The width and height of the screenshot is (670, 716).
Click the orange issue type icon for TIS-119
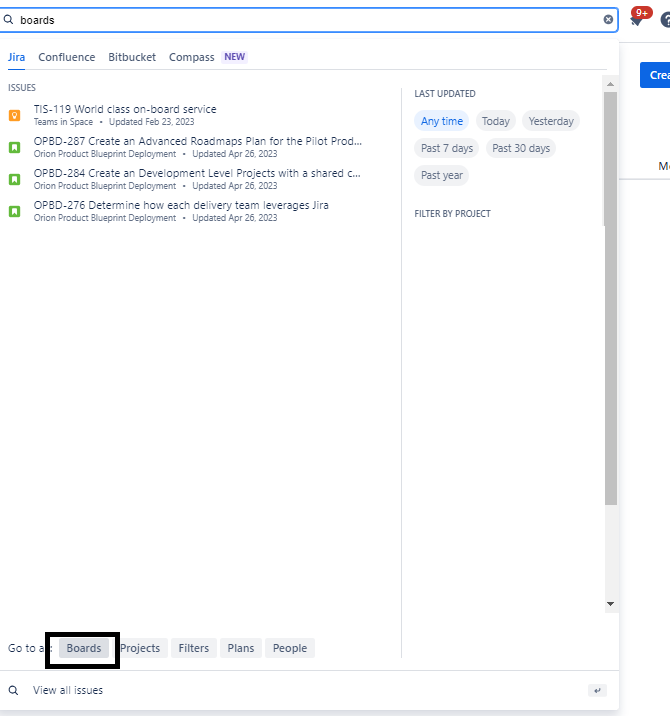(15, 115)
